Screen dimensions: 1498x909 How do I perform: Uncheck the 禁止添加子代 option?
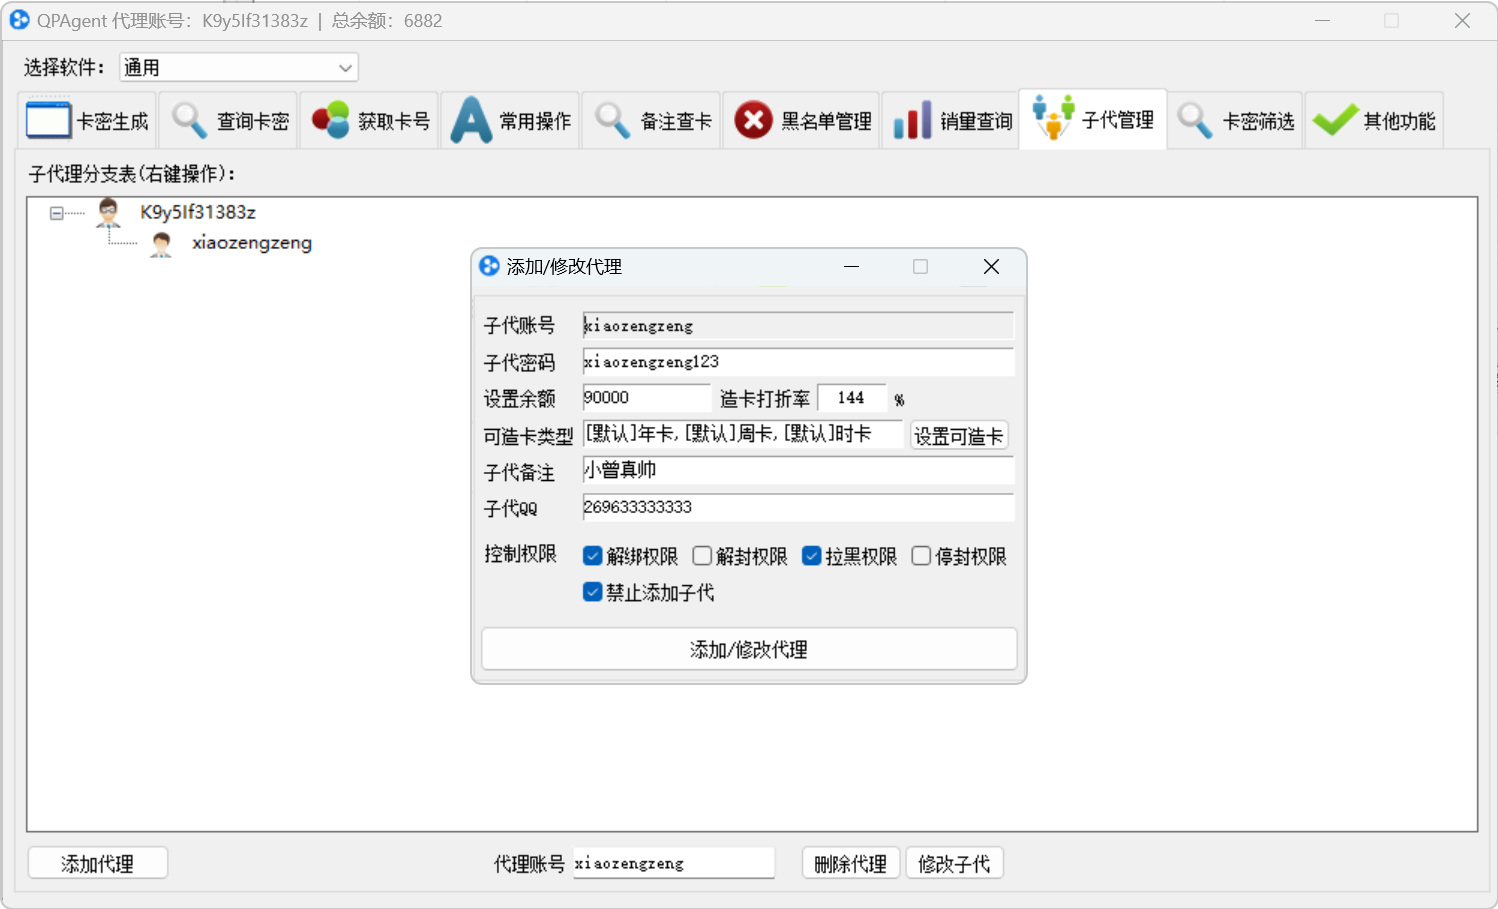(x=592, y=592)
